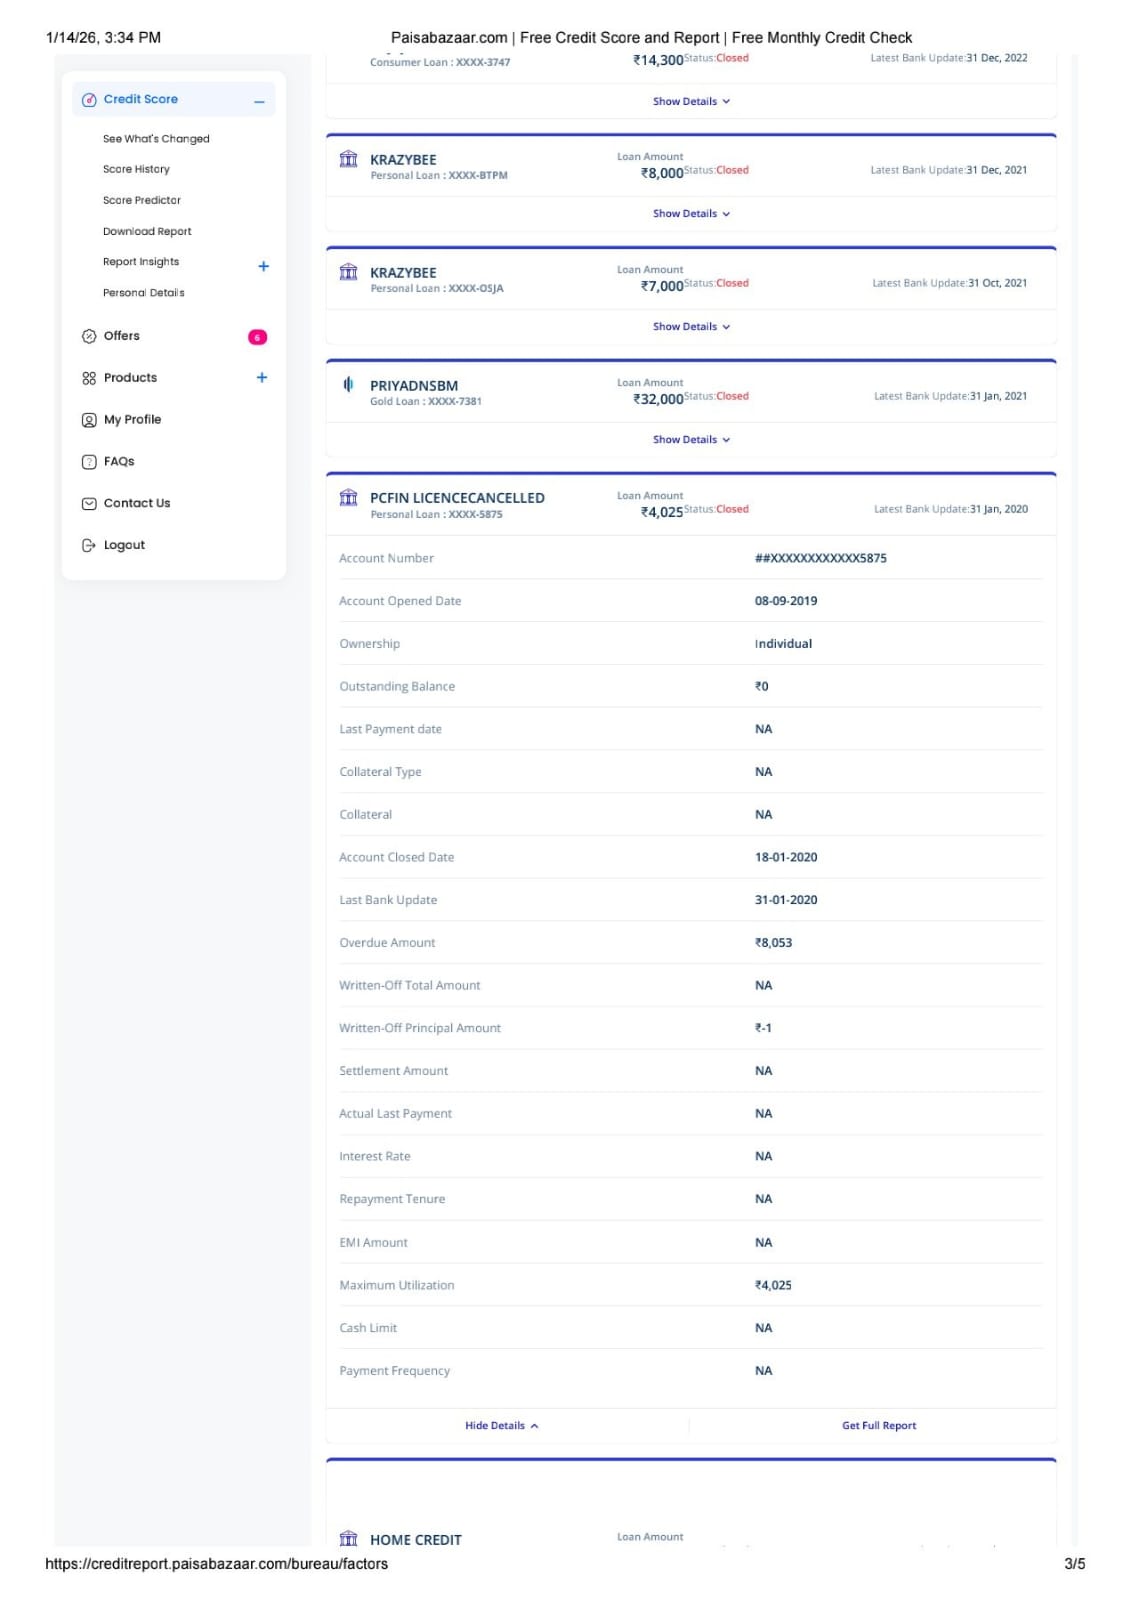Click the Get Full Report link
This screenshot has height=1600, width=1131.
pyautogui.click(x=878, y=1426)
